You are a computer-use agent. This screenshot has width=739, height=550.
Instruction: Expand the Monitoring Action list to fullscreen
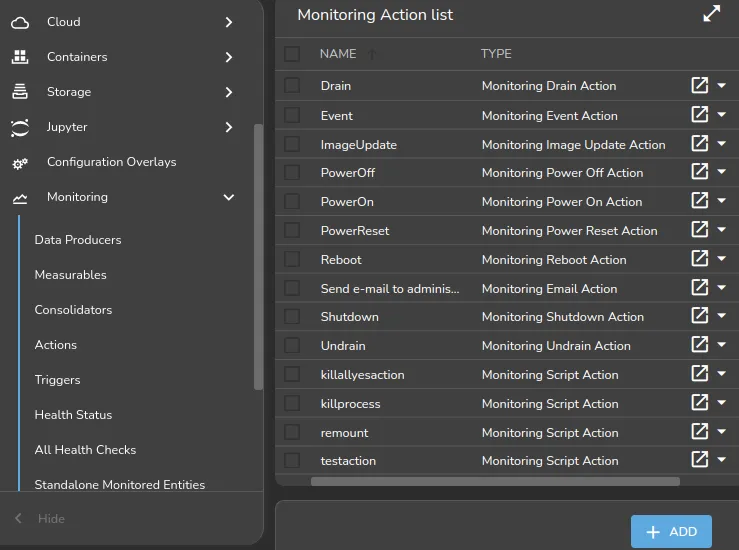point(712,13)
